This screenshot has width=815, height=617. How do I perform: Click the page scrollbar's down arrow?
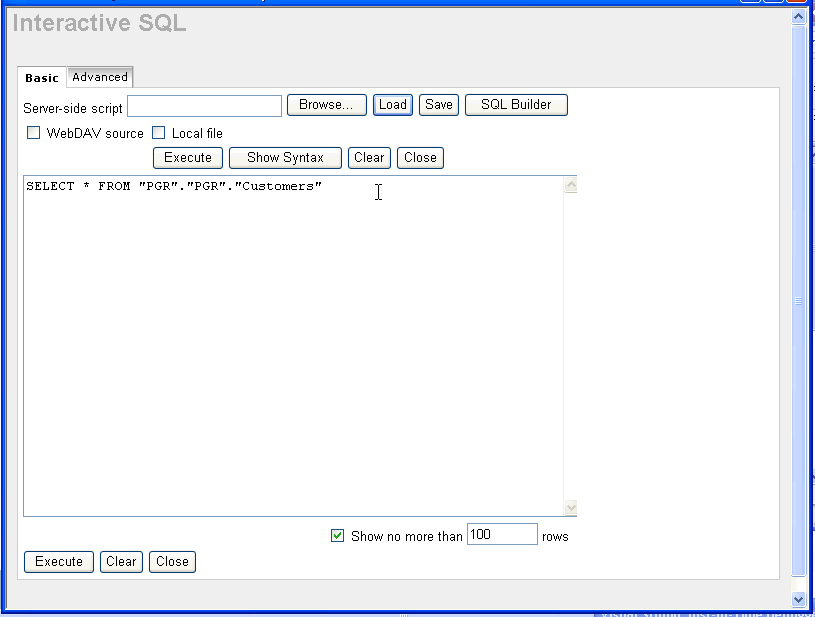click(x=798, y=599)
